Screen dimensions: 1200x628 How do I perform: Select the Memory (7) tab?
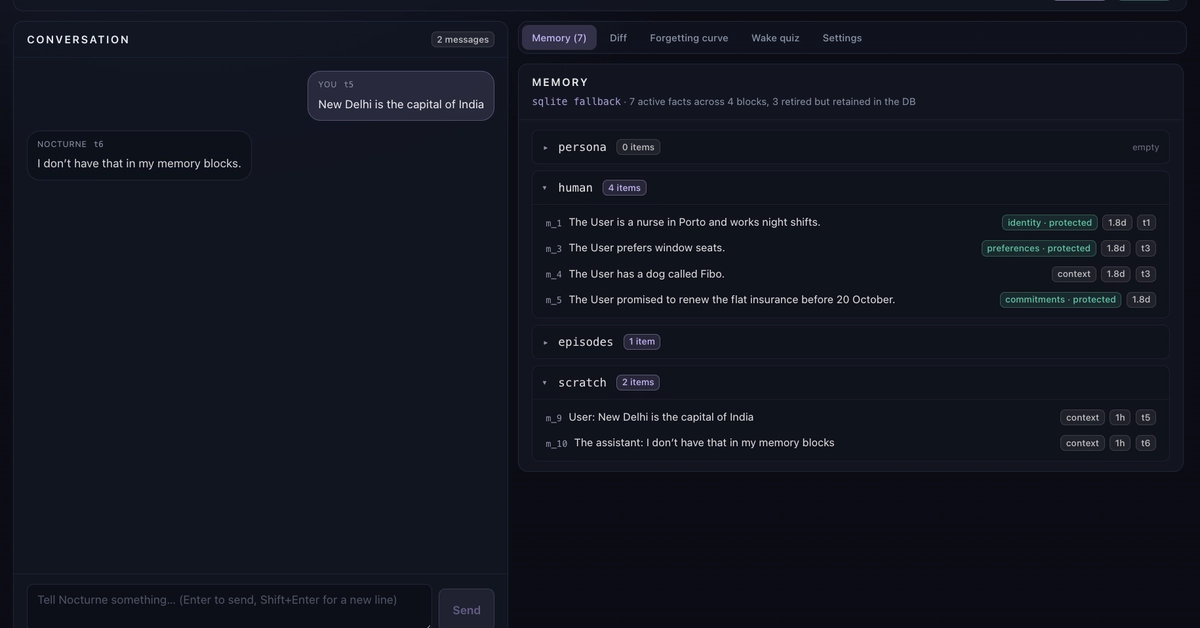(x=559, y=38)
